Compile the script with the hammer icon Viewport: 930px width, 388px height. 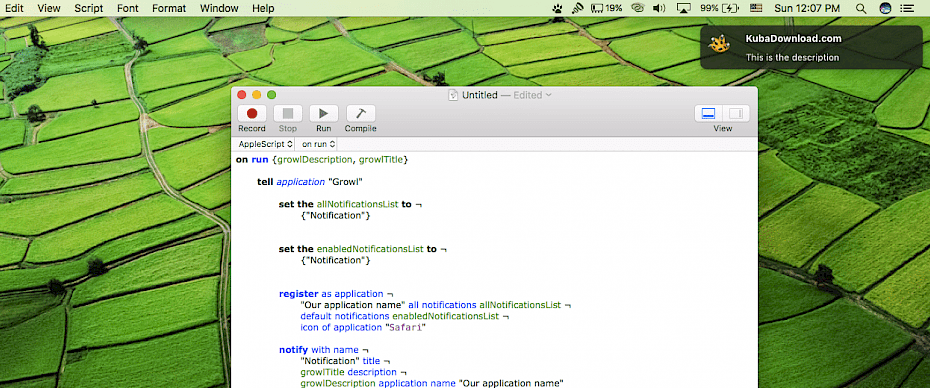pos(361,113)
